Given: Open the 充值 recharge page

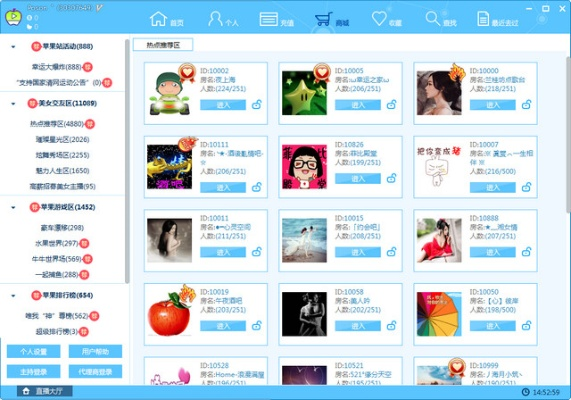Looking at the screenshot, I should pyautogui.click(x=277, y=20).
